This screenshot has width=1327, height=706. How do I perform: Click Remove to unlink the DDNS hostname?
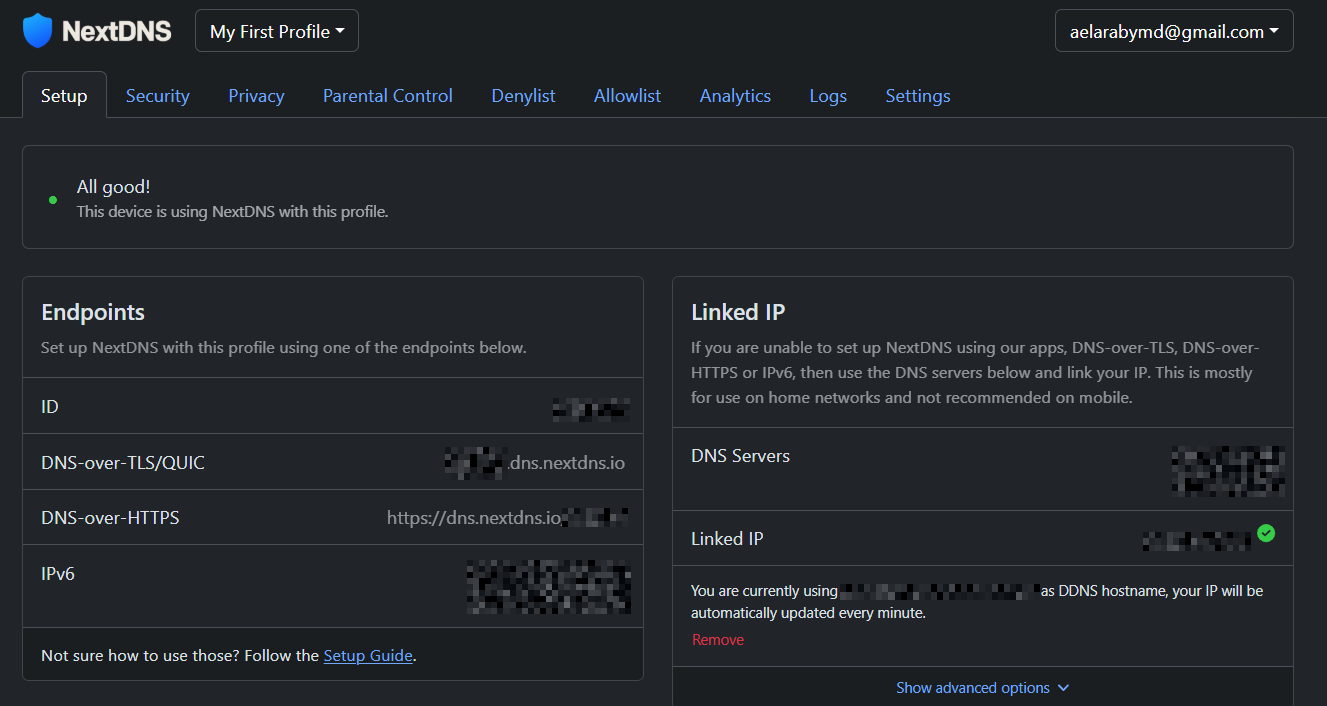pyautogui.click(x=717, y=640)
